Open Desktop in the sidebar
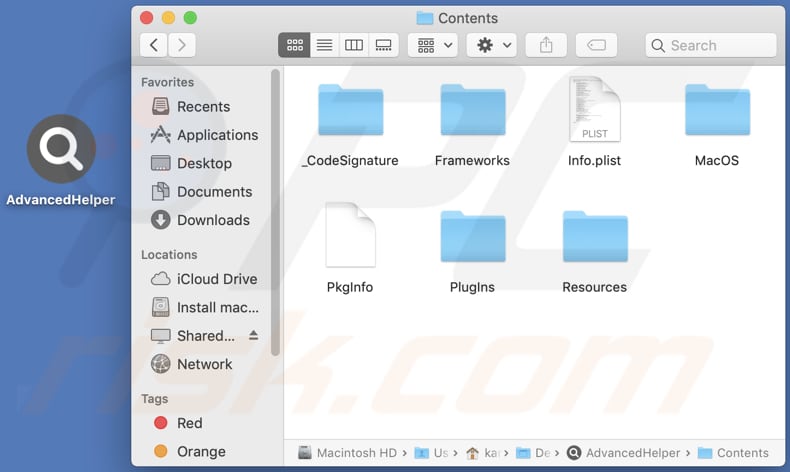Image resolution: width=790 pixels, height=472 pixels. point(191,163)
